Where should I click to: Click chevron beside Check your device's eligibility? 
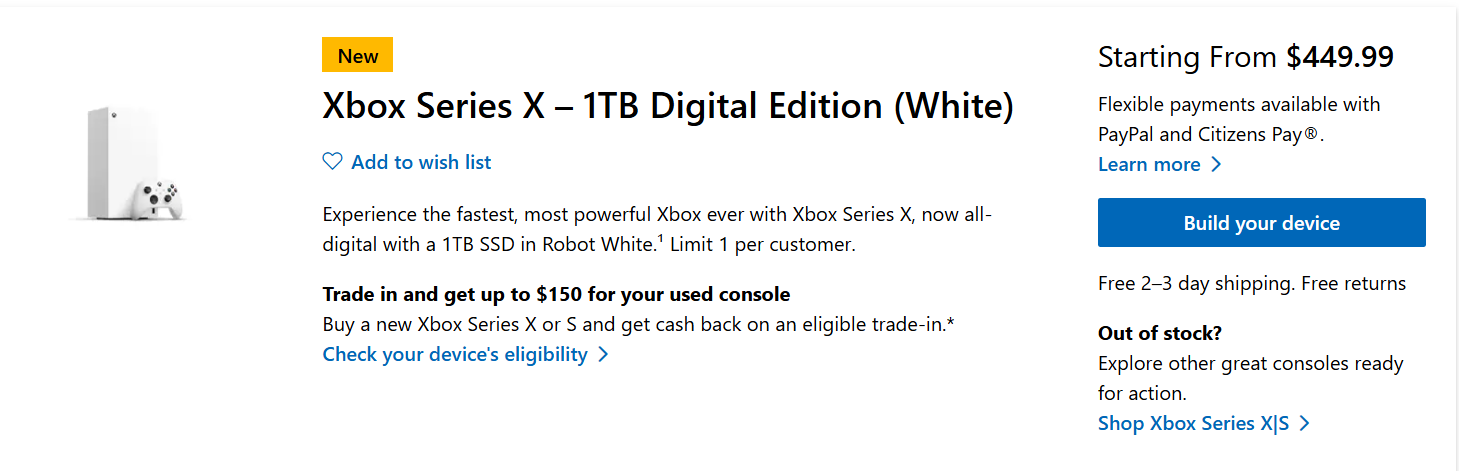603,354
